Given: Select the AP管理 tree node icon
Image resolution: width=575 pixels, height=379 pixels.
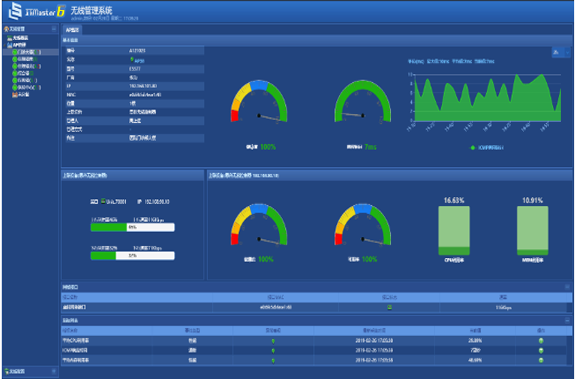Looking at the screenshot, I should click(10, 45).
